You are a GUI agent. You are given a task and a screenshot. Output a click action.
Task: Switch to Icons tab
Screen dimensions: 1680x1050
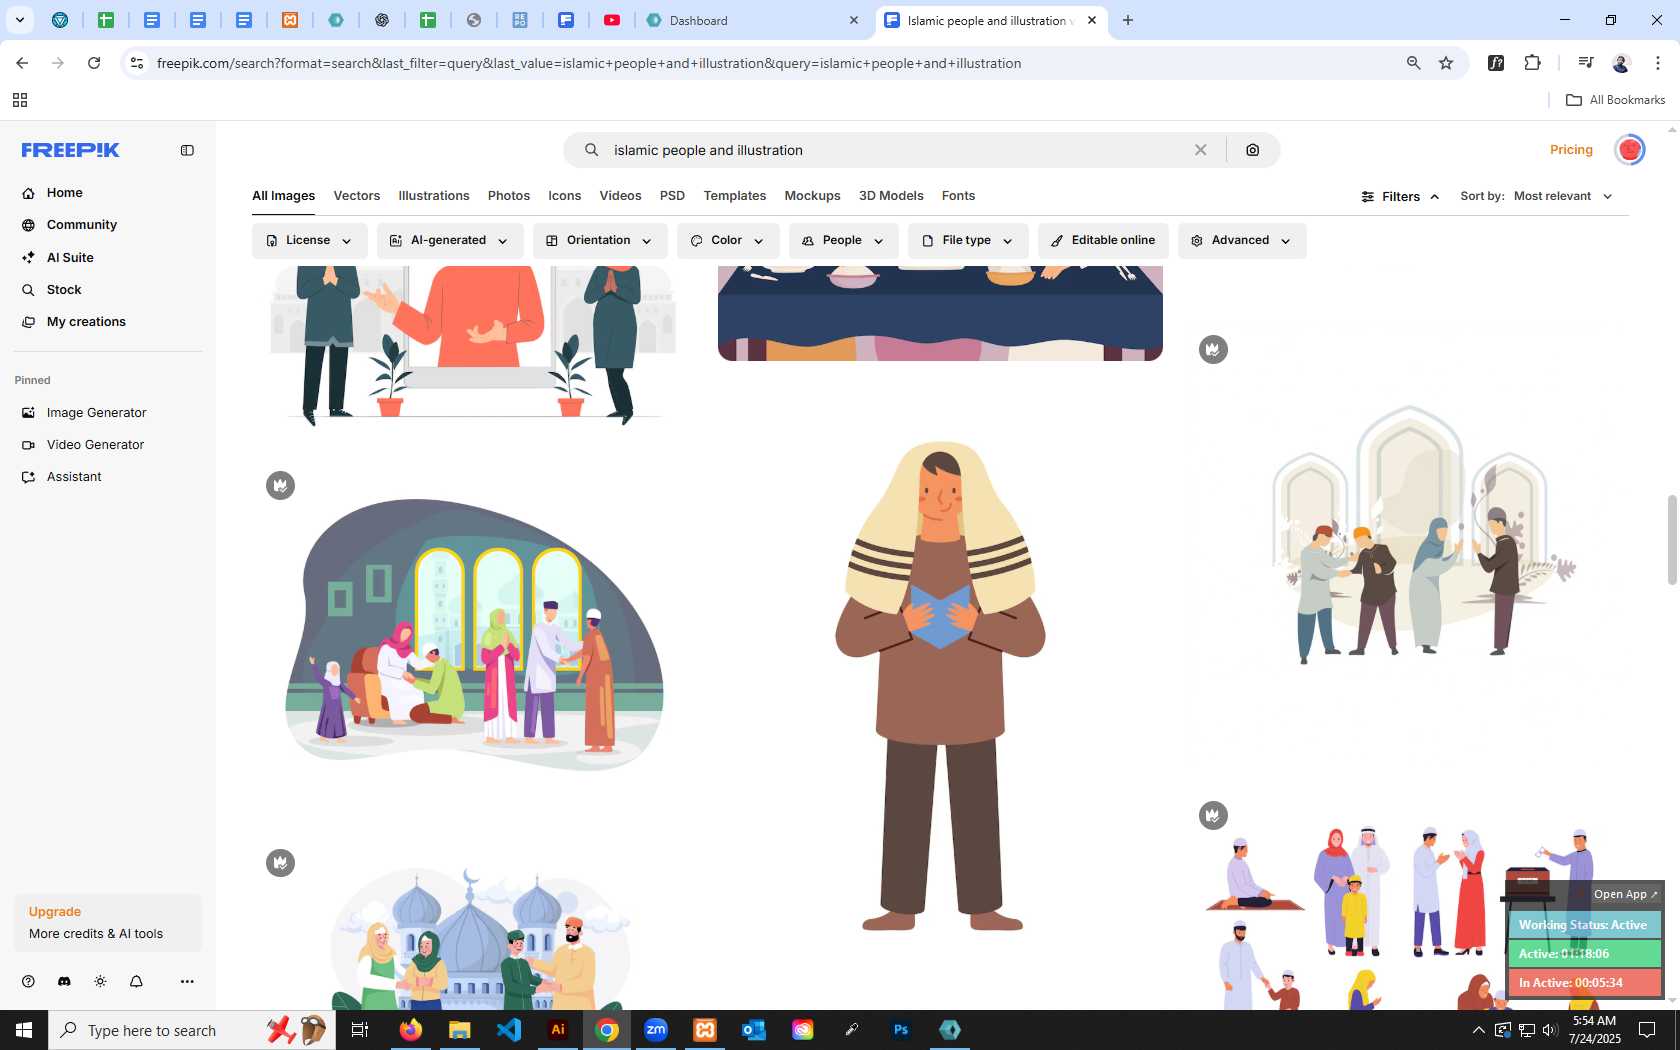[x=565, y=196]
